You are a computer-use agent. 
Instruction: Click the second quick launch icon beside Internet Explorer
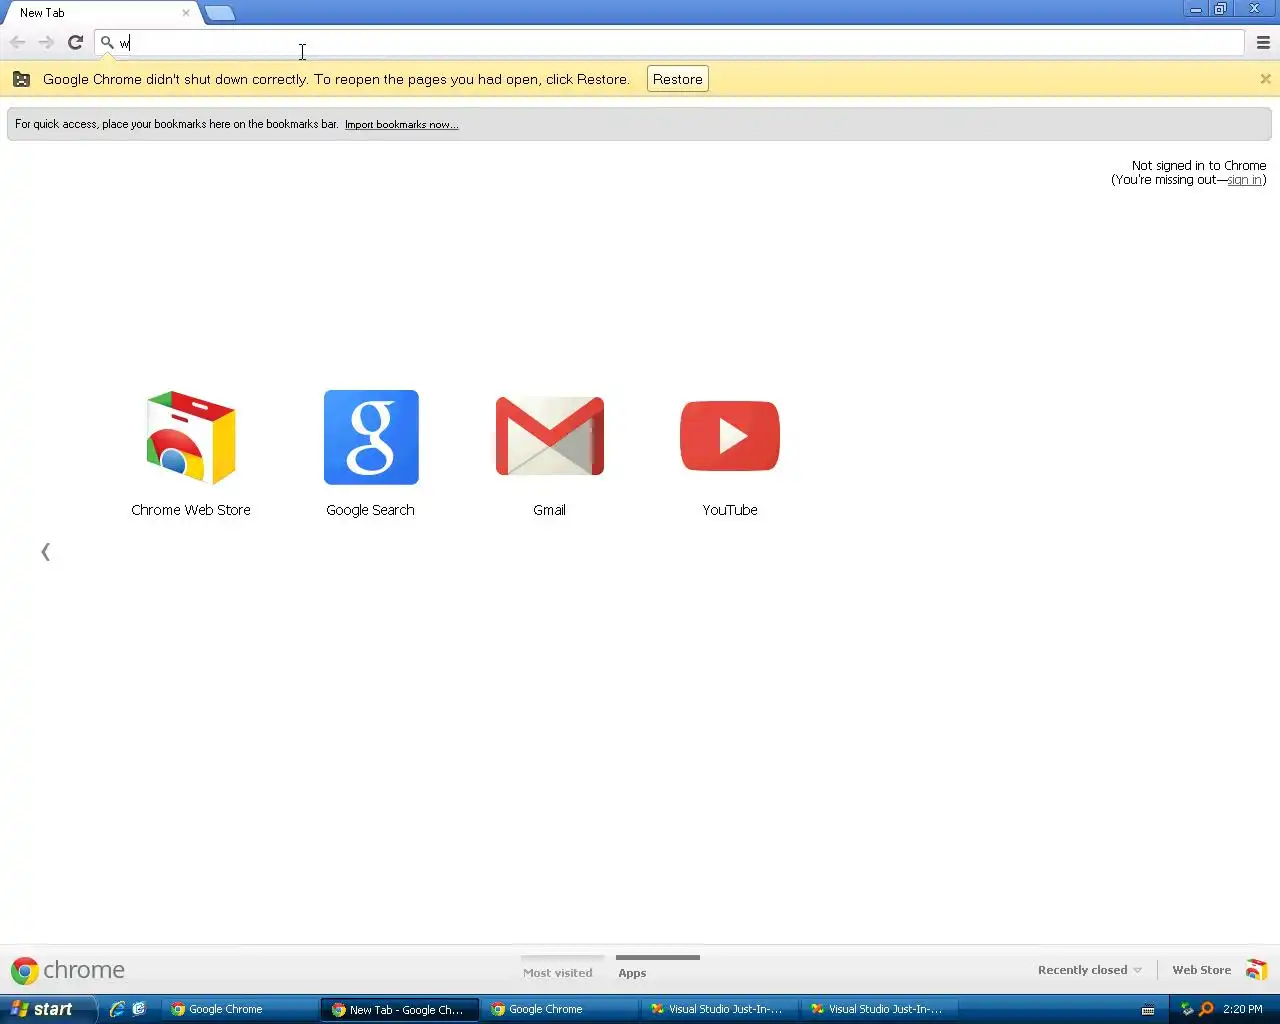click(x=139, y=1009)
